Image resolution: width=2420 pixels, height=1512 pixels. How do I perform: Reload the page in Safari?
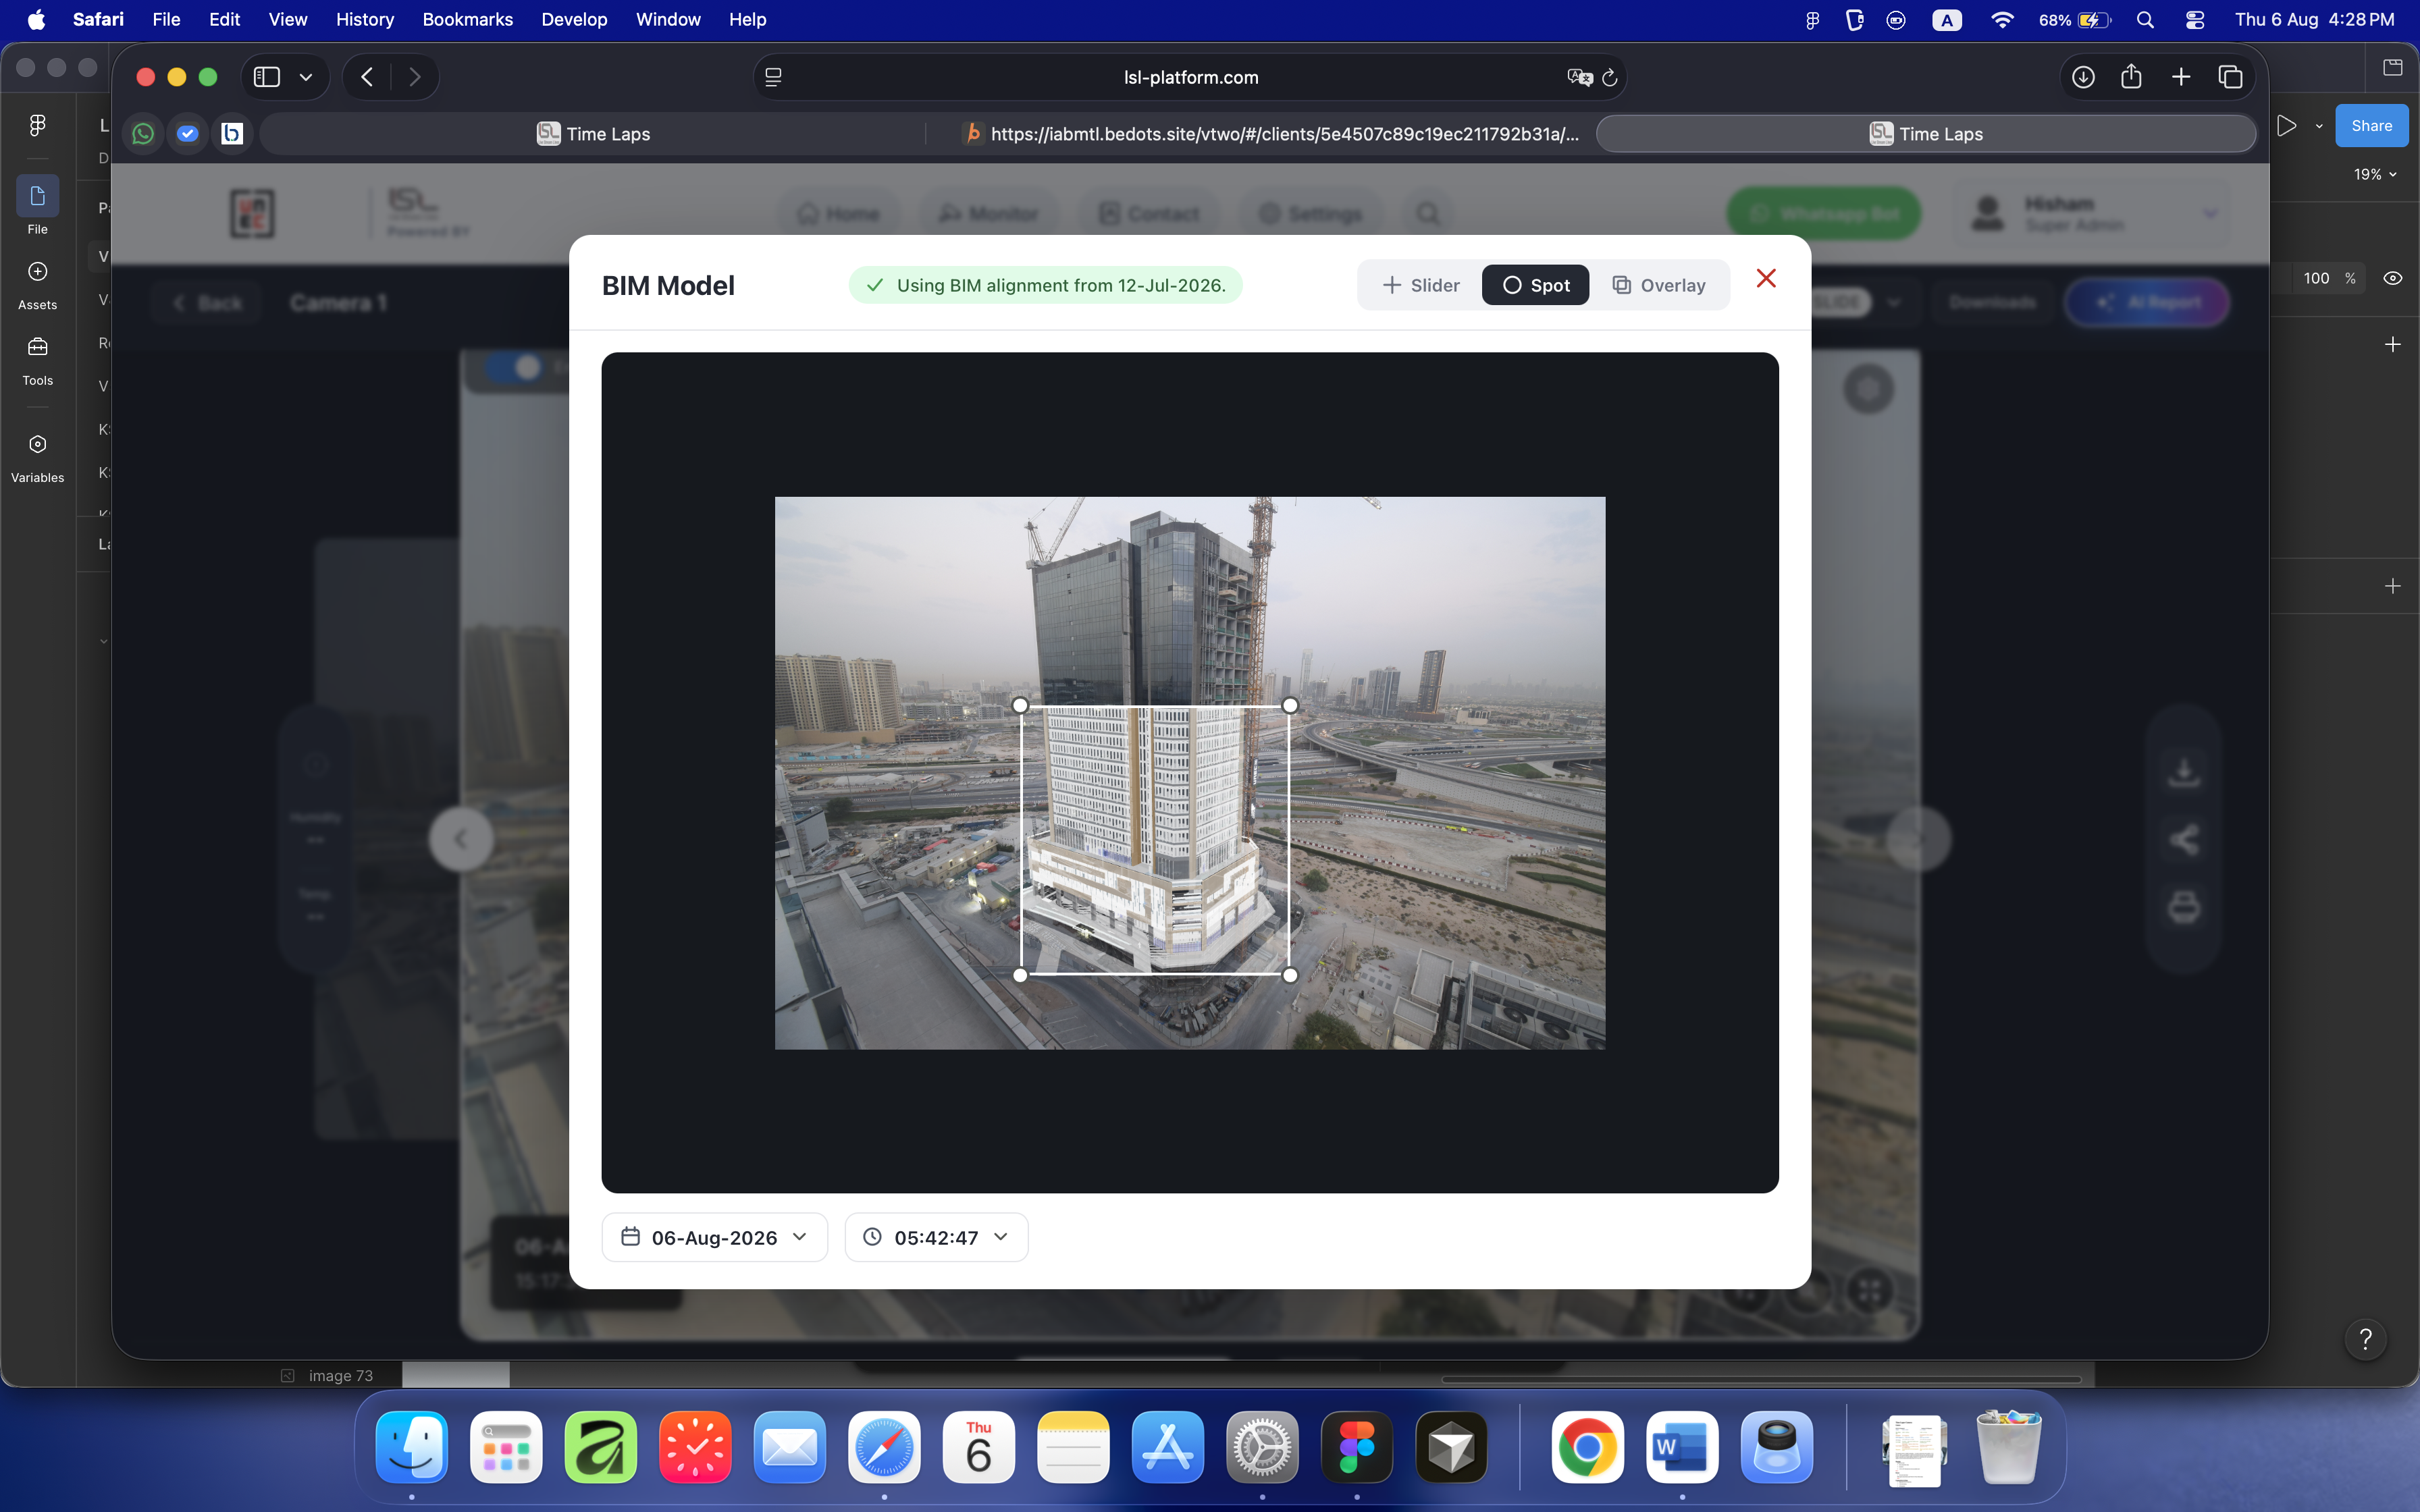click(x=1609, y=77)
